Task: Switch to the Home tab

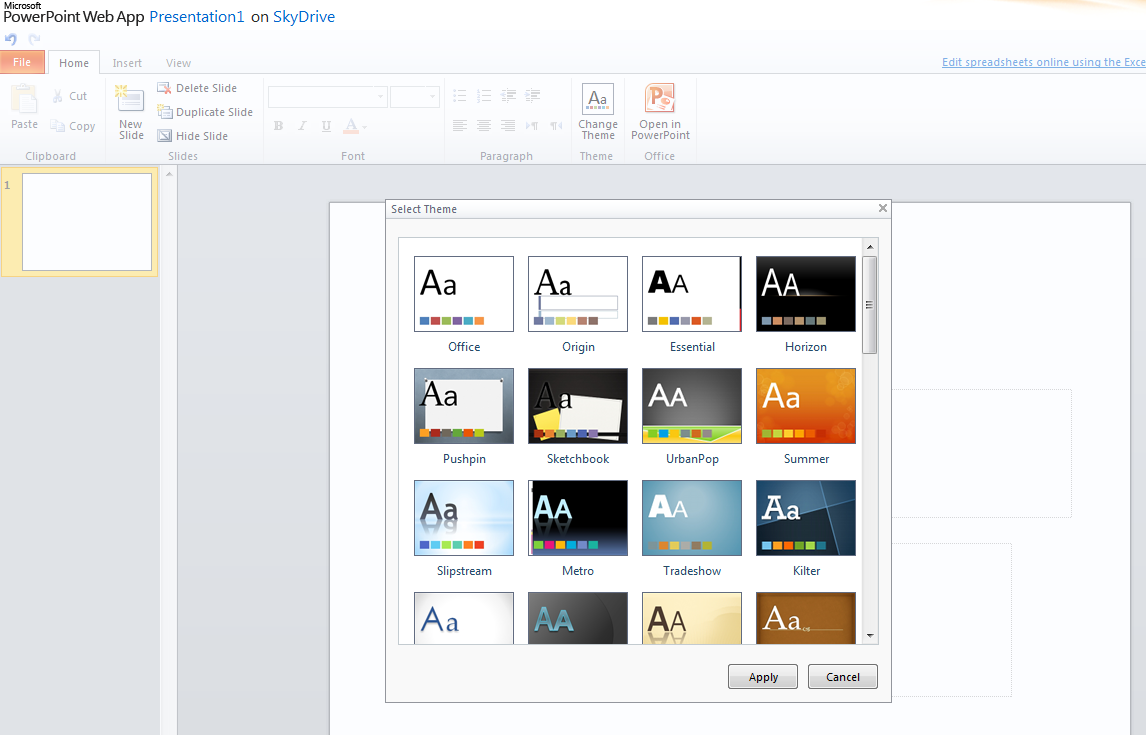Action: pyautogui.click(x=74, y=63)
